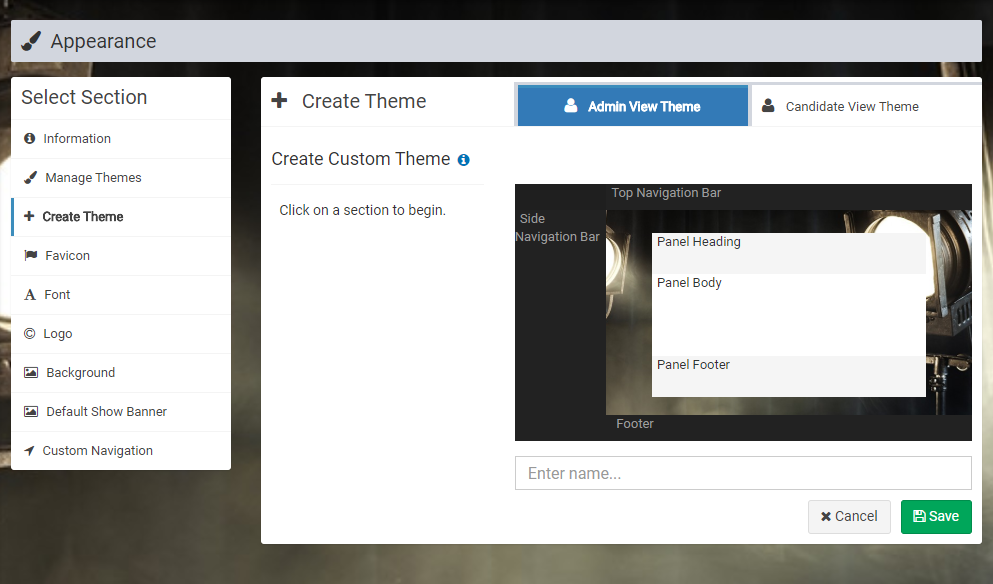Switch to Candidate View Theme tab
The image size is (993, 584).
click(x=866, y=106)
